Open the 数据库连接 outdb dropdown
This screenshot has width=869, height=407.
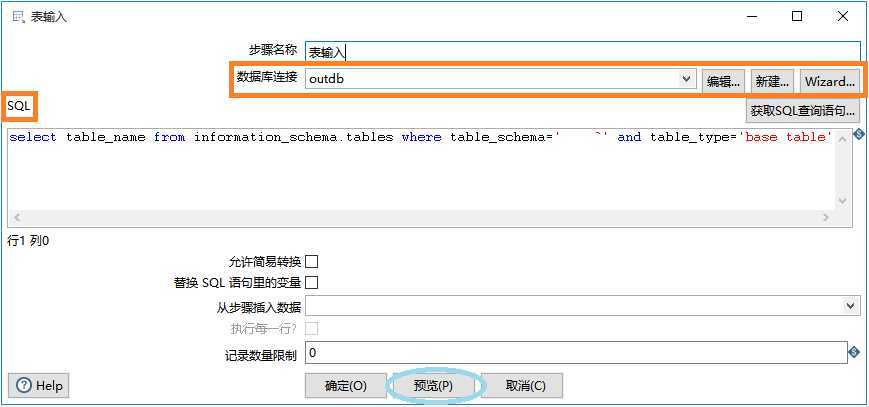coord(687,79)
